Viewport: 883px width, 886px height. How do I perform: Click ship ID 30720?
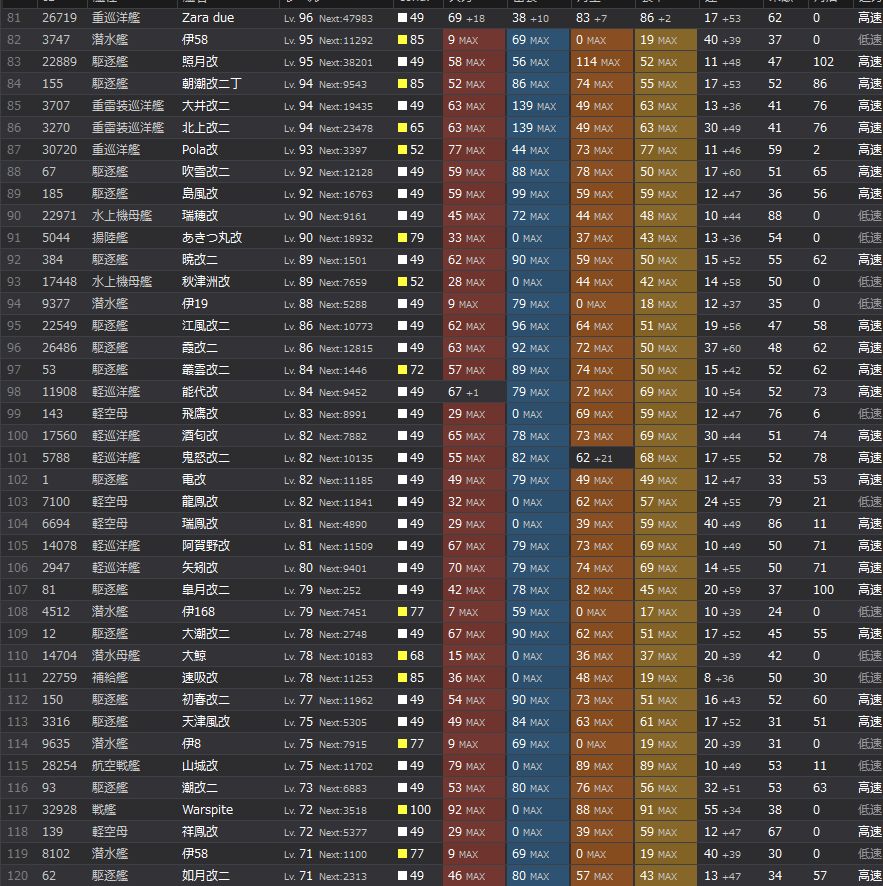[59, 150]
